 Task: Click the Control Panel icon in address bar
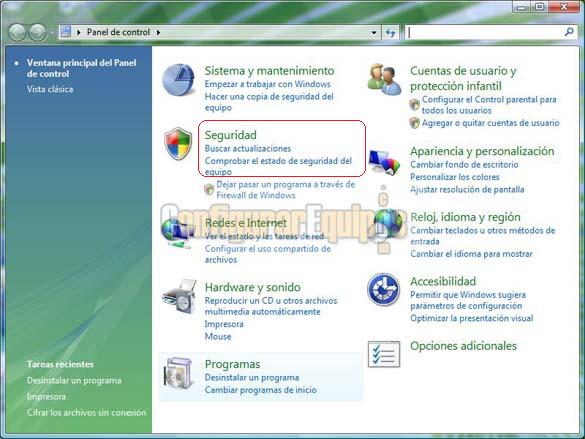click(x=66, y=32)
